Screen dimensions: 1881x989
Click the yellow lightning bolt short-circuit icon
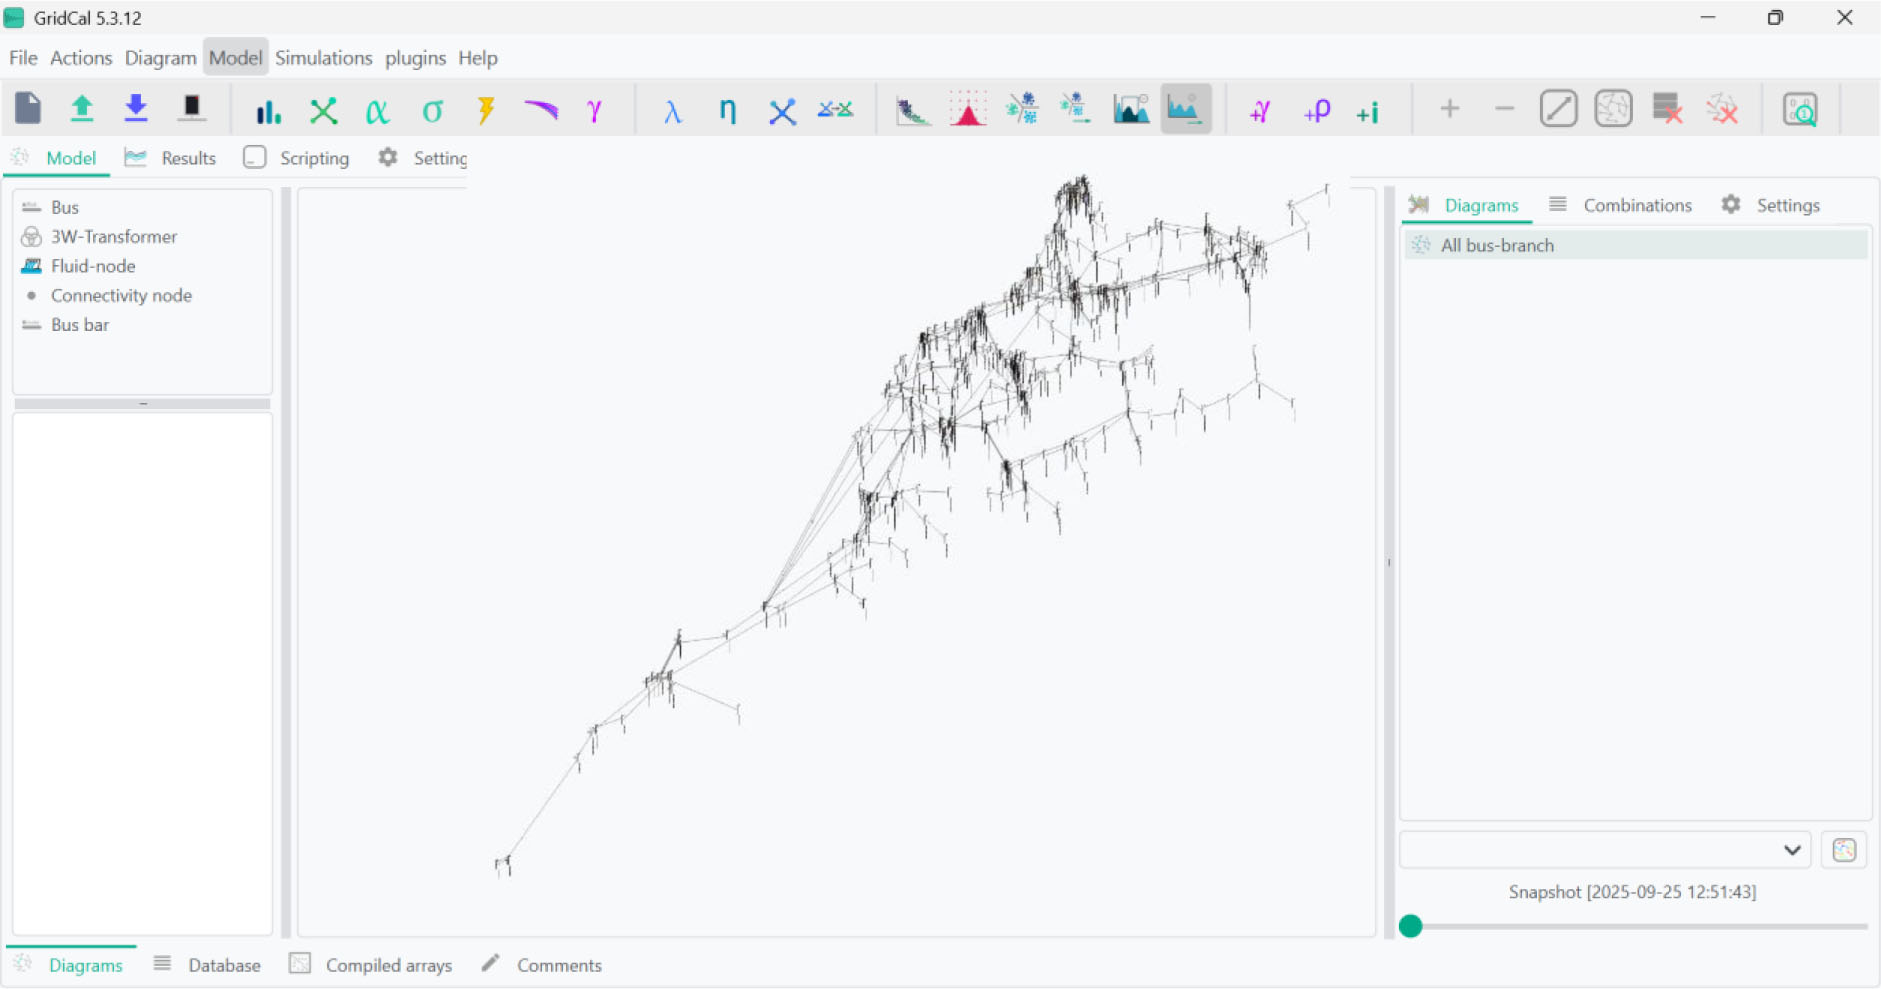click(486, 110)
